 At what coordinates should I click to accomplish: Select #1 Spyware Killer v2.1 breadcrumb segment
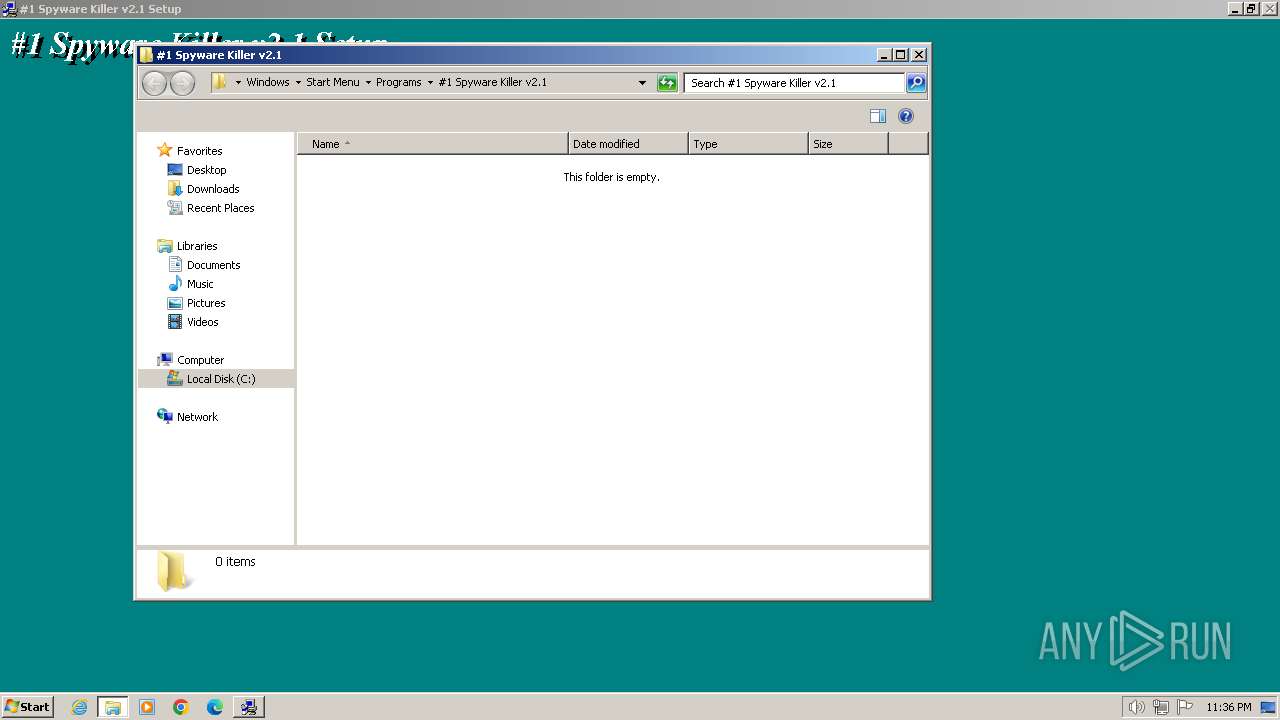tap(493, 83)
